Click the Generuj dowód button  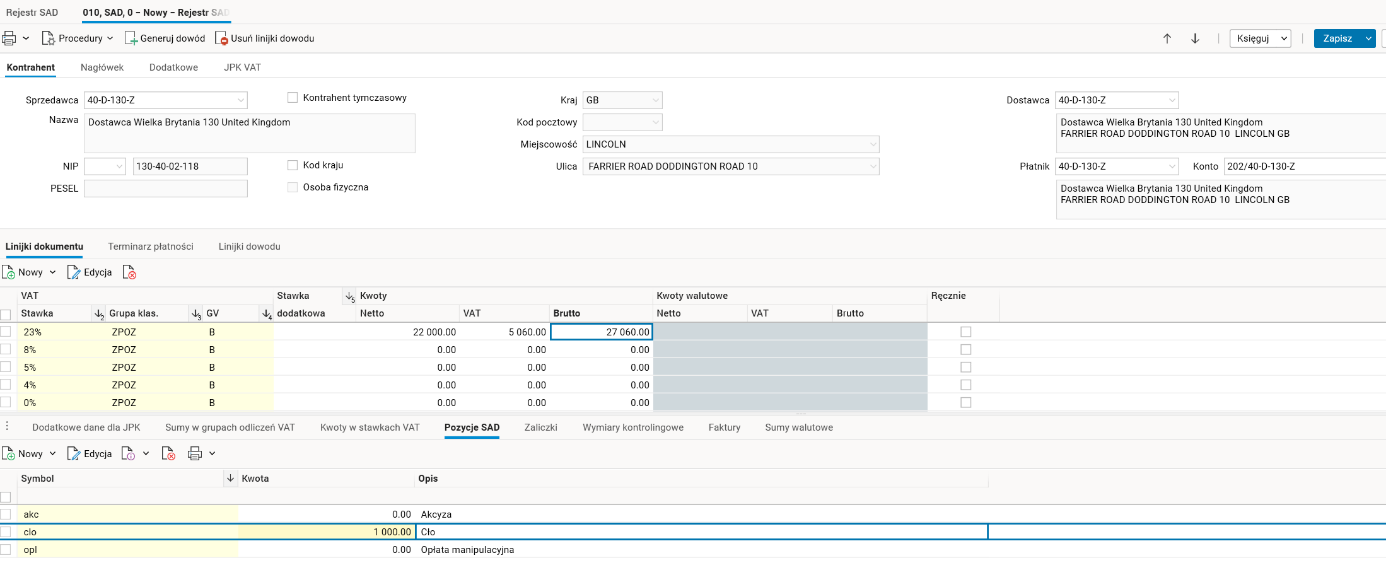[164, 38]
